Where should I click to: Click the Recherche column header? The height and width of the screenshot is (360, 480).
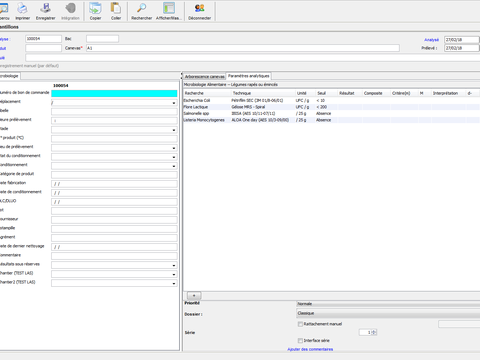click(207, 93)
